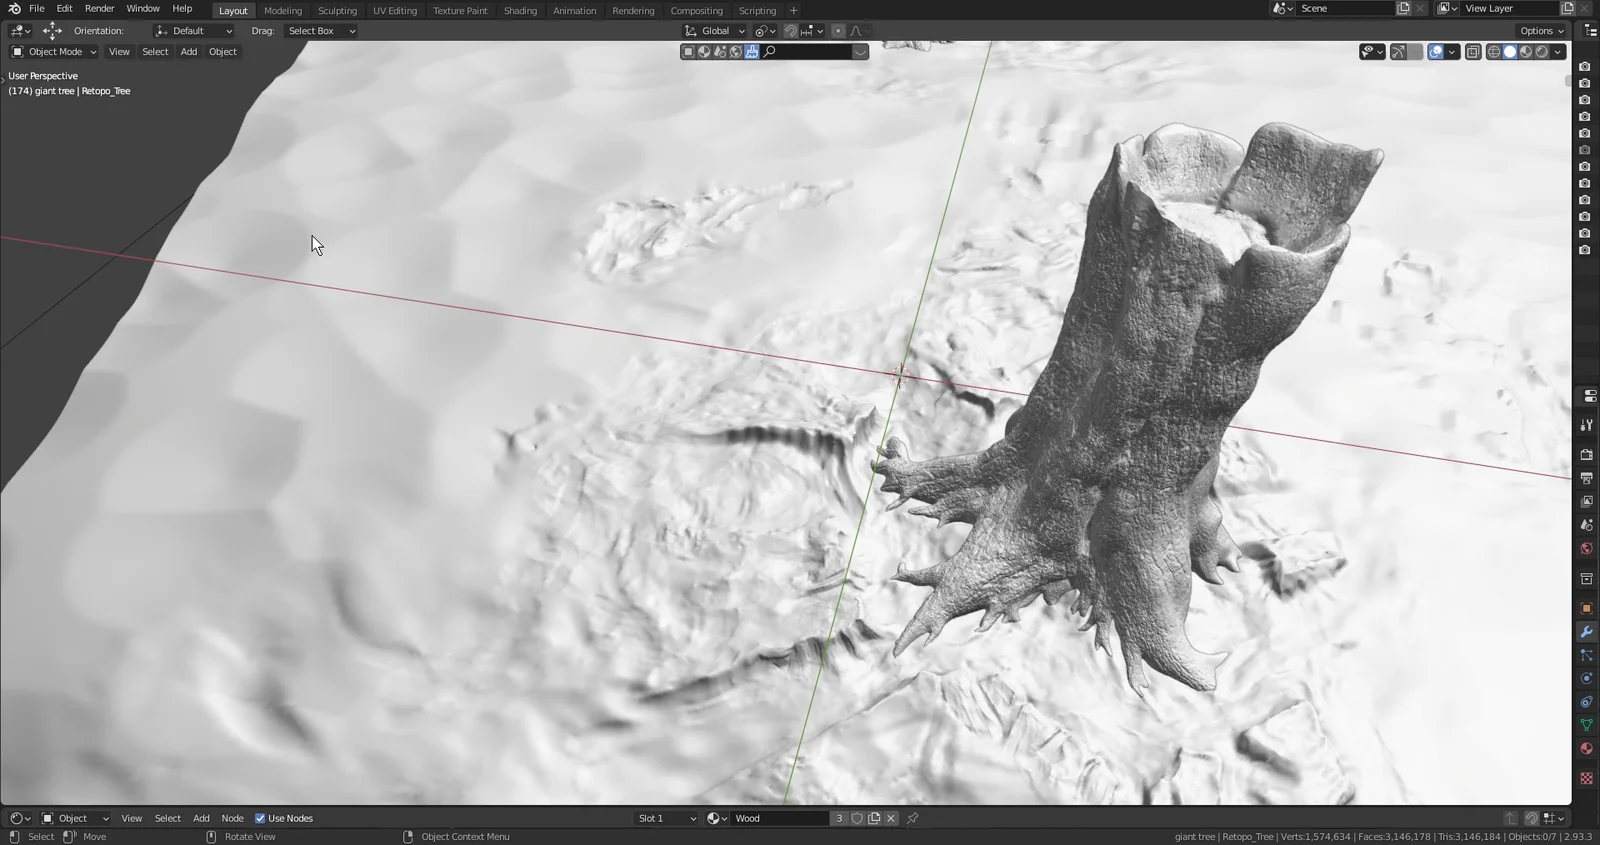Open the Orientation Default dropdown
This screenshot has height=845, width=1600.
[x=194, y=31]
